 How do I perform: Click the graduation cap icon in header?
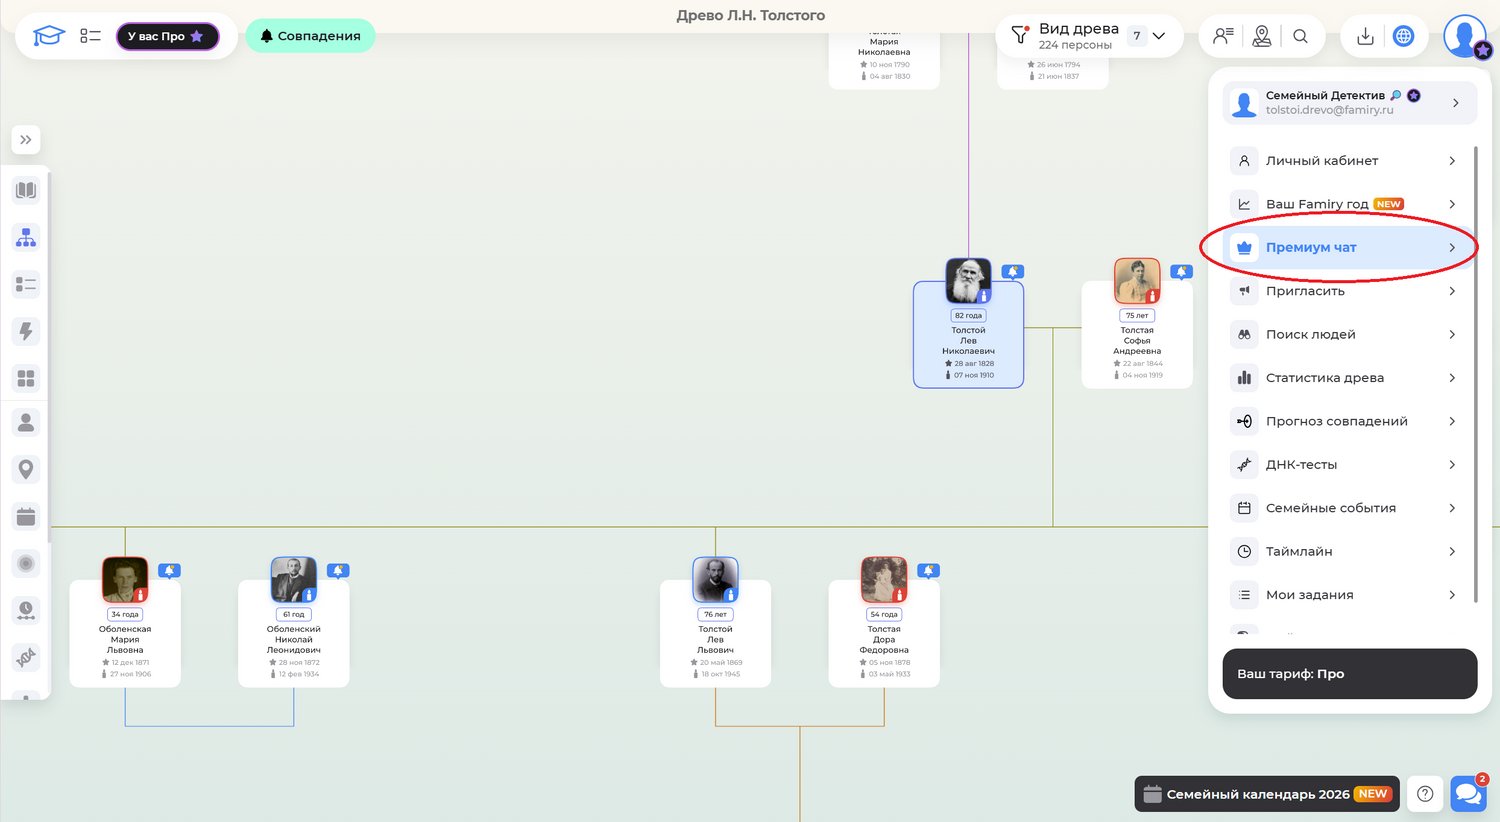(x=48, y=36)
